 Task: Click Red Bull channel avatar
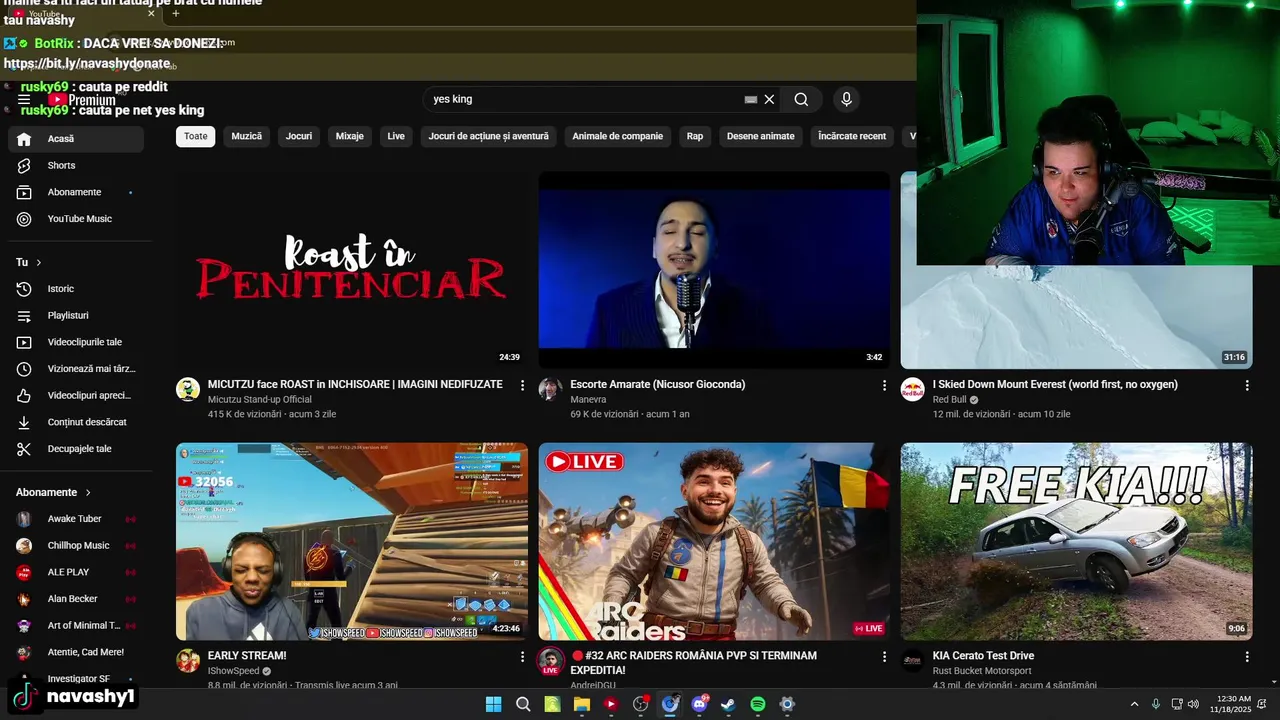coord(912,389)
